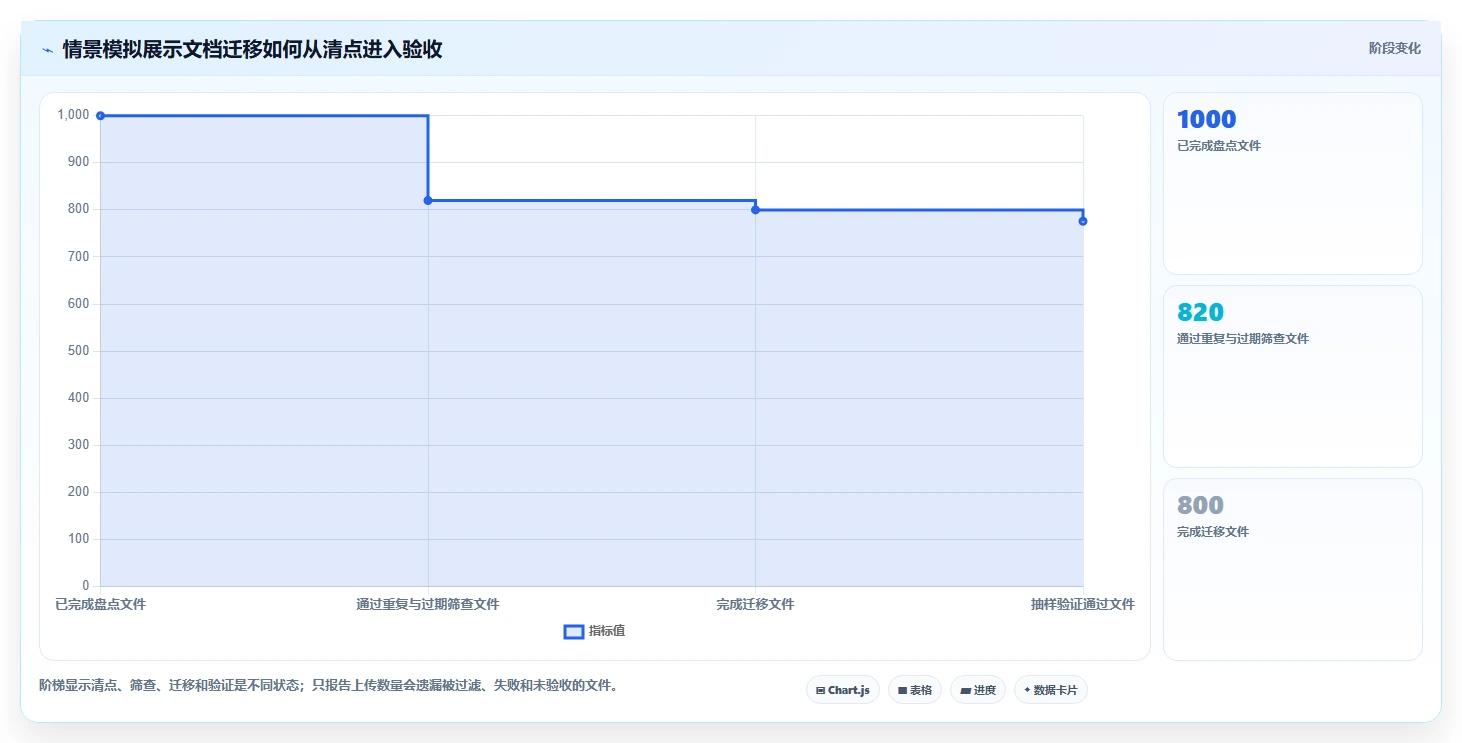The image size is (1462, 743).
Task: Click the 阶段变化 label in header
Action: tap(1394, 49)
